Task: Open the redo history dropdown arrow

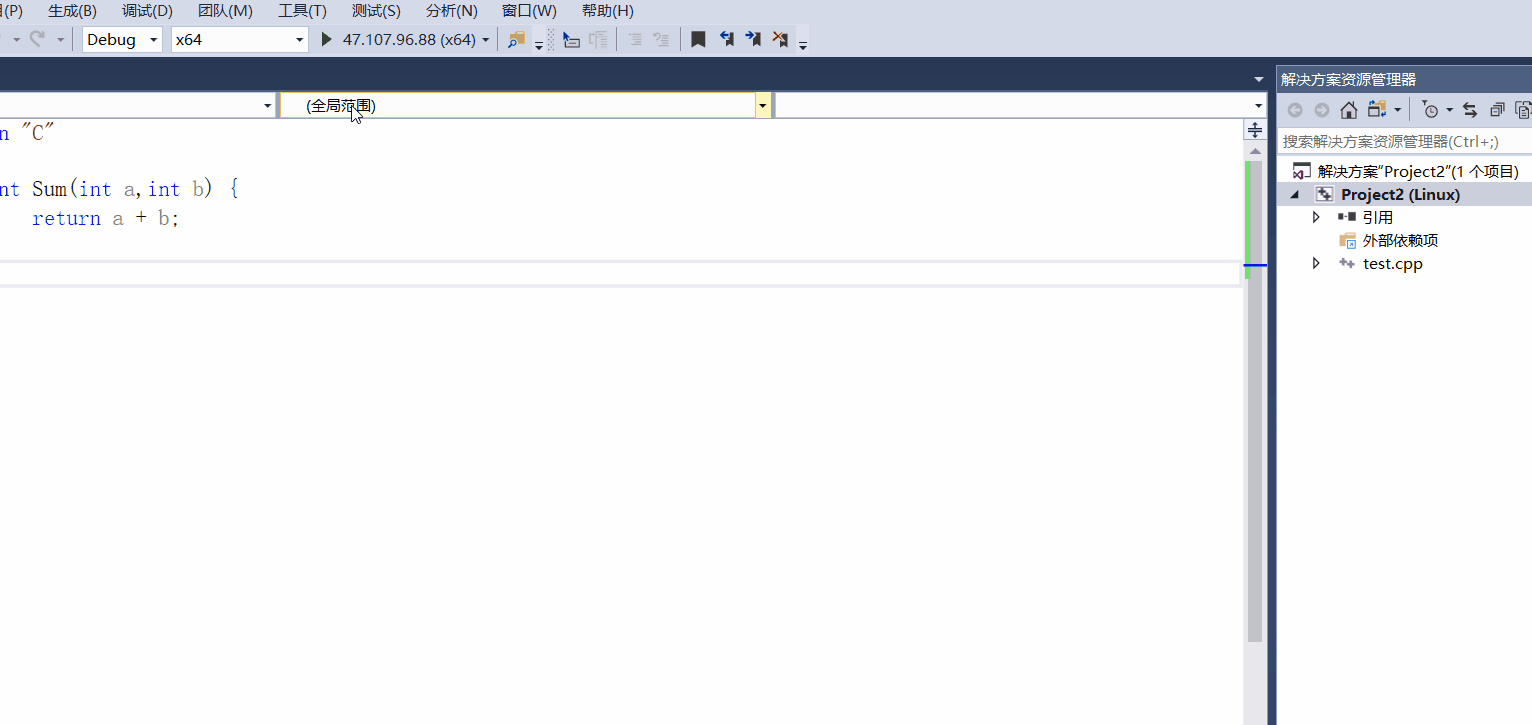Action: click(60, 40)
